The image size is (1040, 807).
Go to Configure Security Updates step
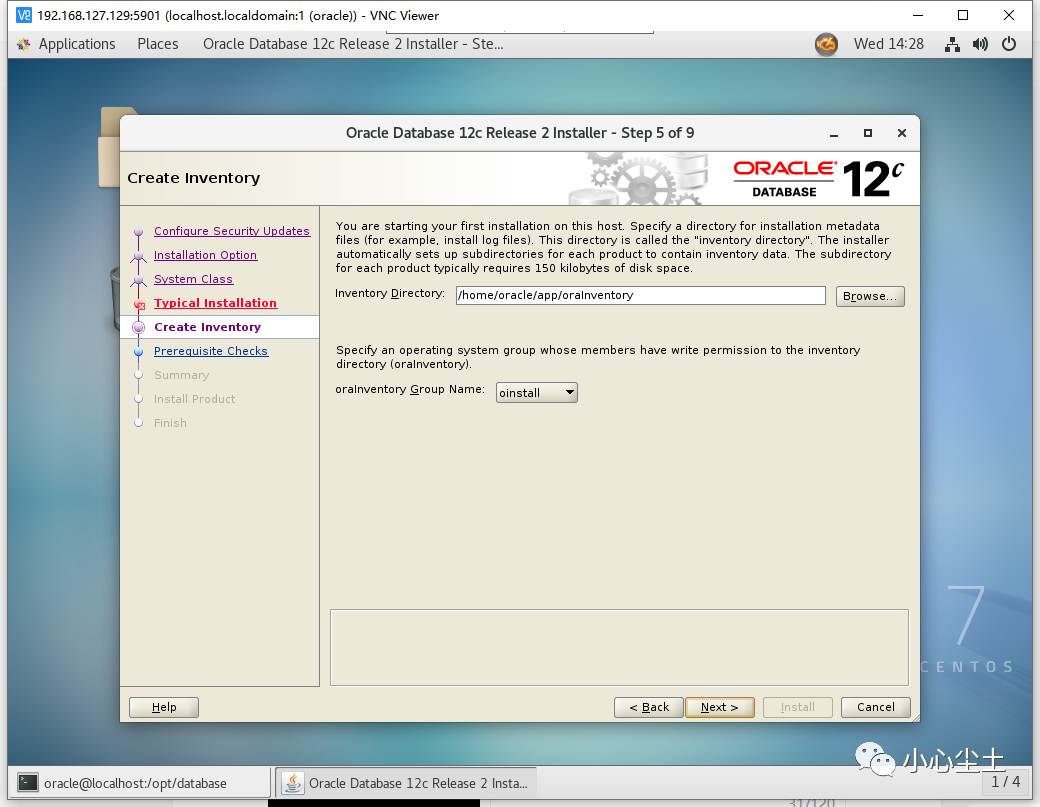tap(231, 231)
